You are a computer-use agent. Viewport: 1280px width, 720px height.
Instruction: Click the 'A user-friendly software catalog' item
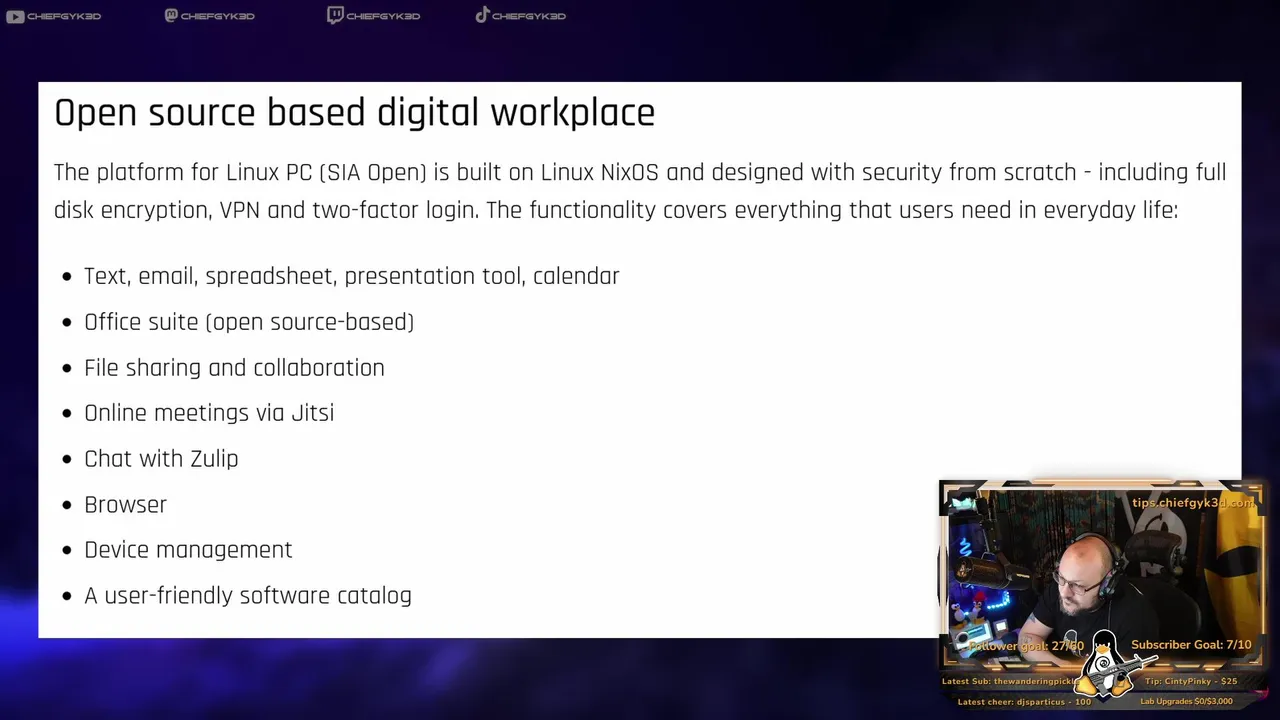click(x=248, y=596)
